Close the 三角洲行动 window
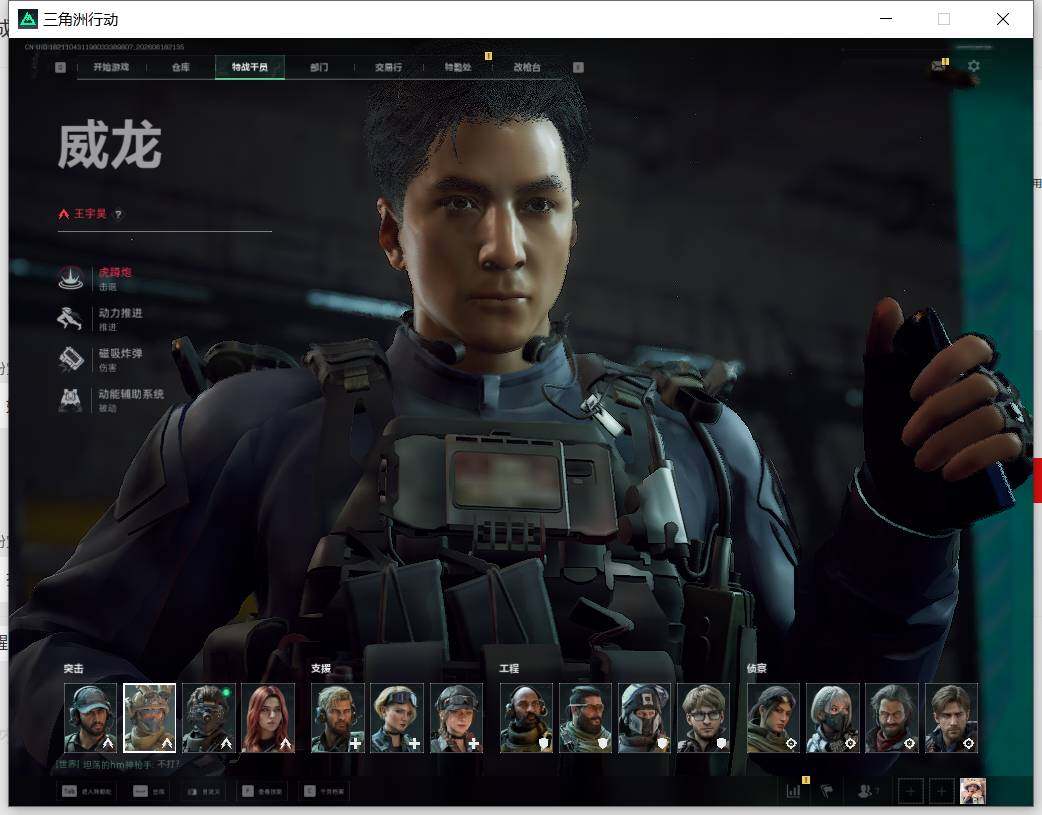Image resolution: width=1042 pixels, height=815 pixels. 1003,19
